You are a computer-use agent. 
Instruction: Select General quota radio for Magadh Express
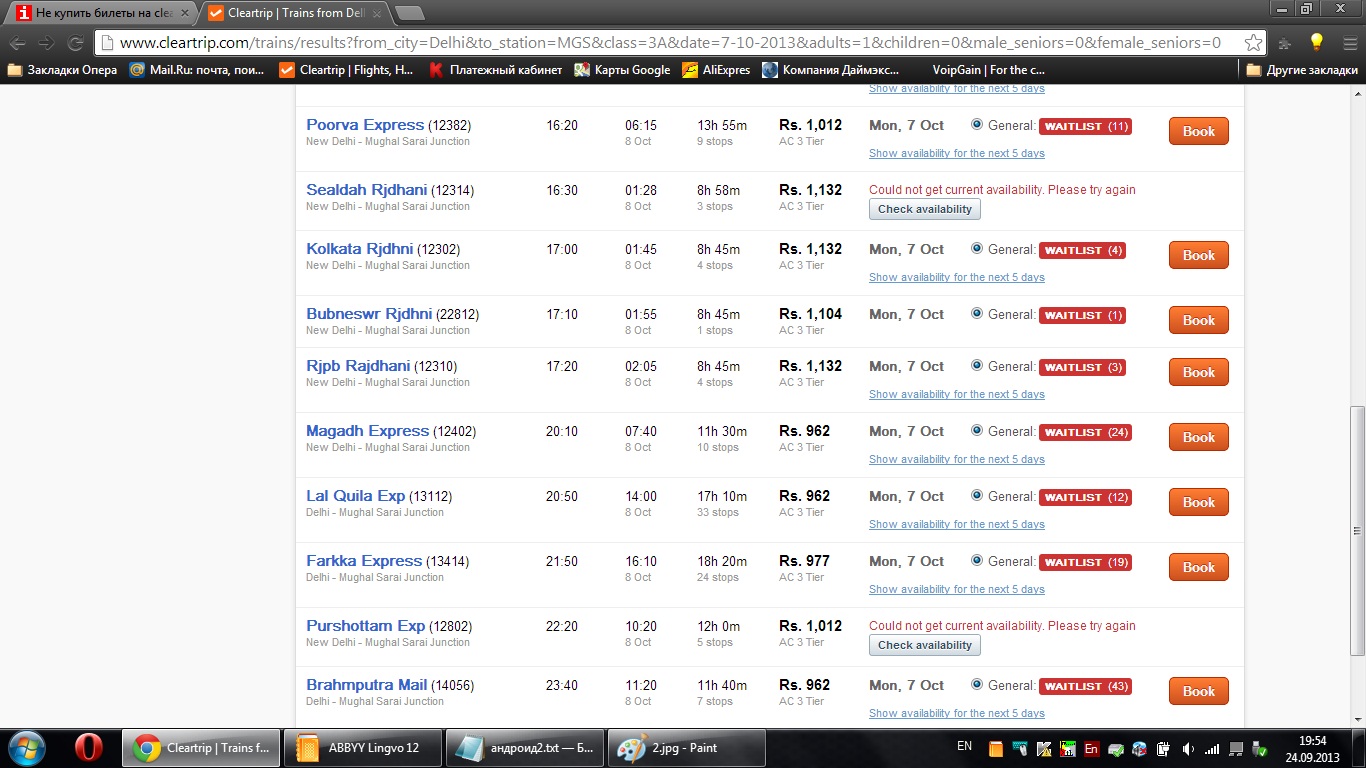click(977, 431)
